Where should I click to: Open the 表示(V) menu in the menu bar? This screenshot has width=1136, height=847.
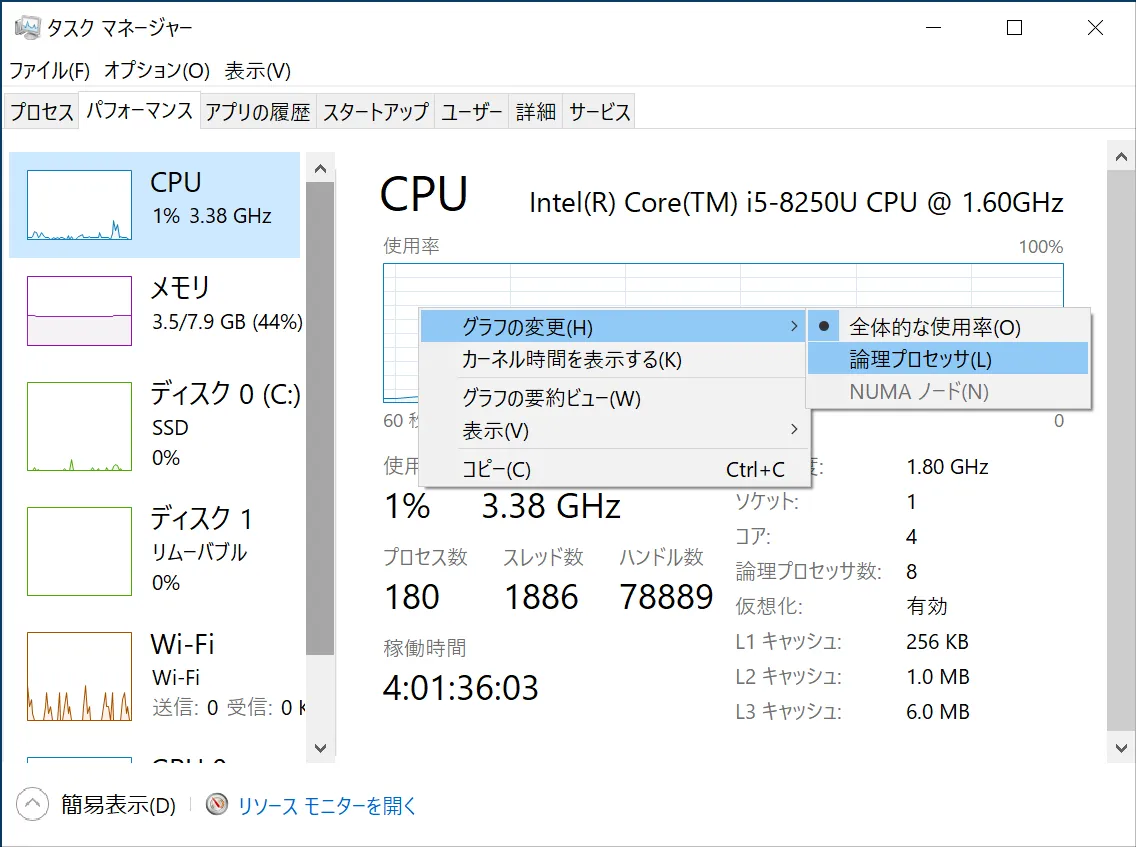pos(257,70)
